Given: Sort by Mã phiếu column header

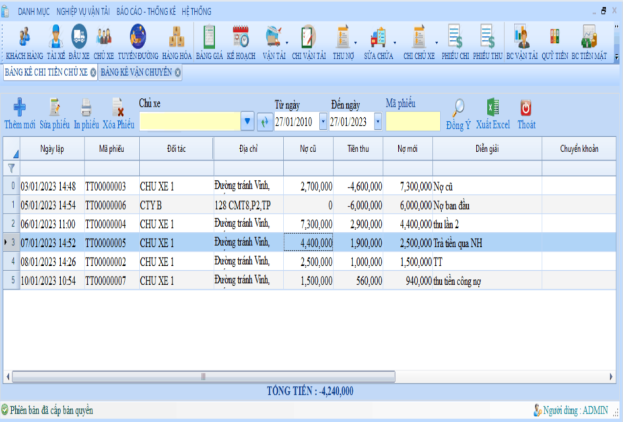Looking at the screenshot, I should 111,149.
